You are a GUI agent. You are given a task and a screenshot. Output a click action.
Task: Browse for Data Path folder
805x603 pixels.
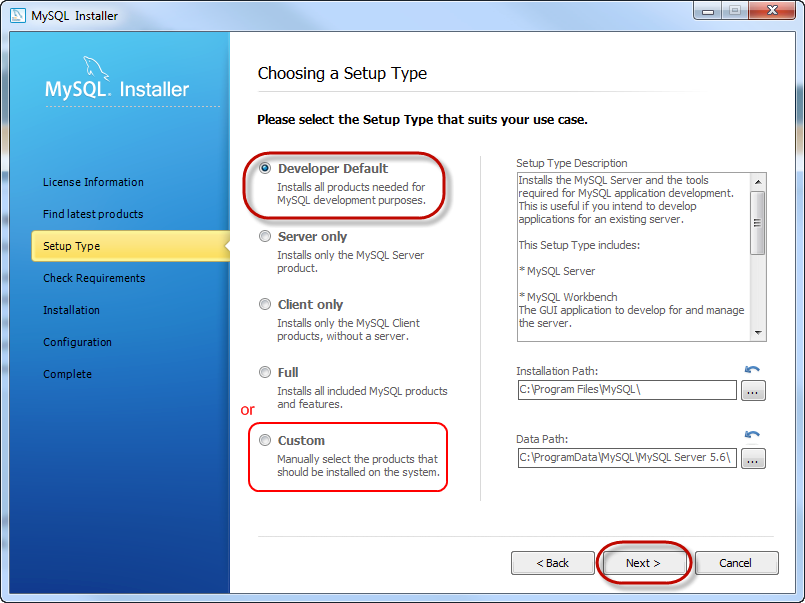[x=753, y=458]
